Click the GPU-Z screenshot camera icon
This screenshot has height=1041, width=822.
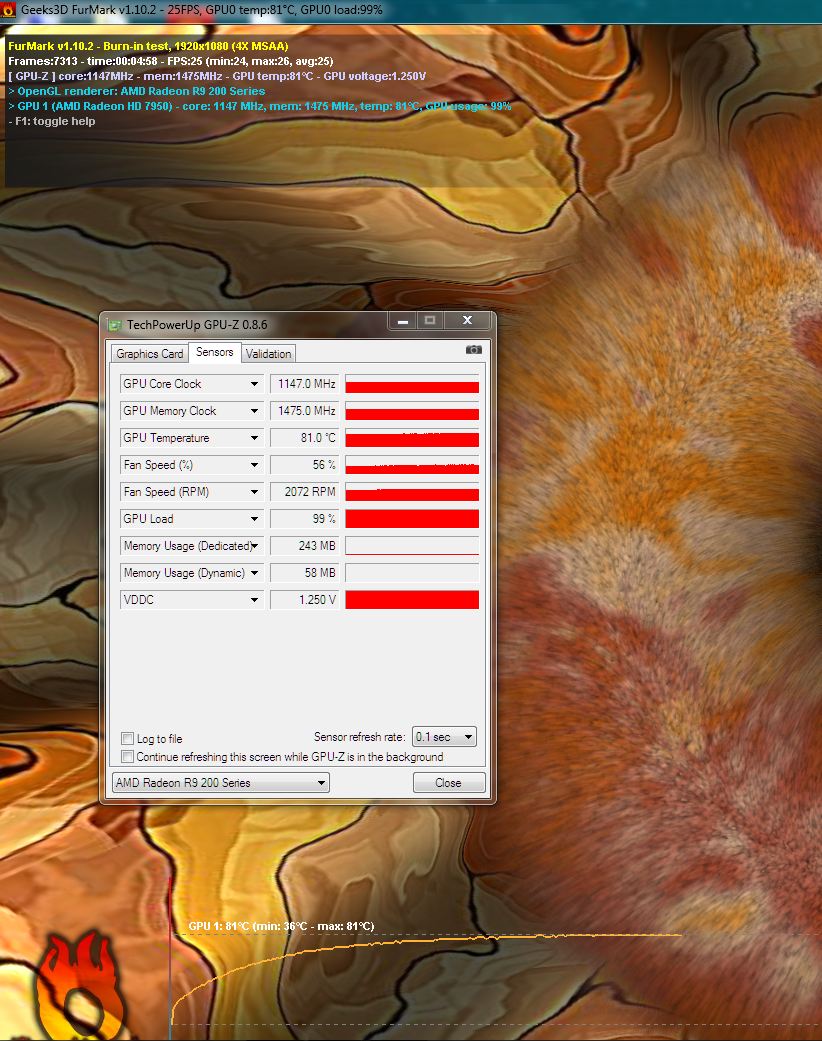tap(473, 350)
